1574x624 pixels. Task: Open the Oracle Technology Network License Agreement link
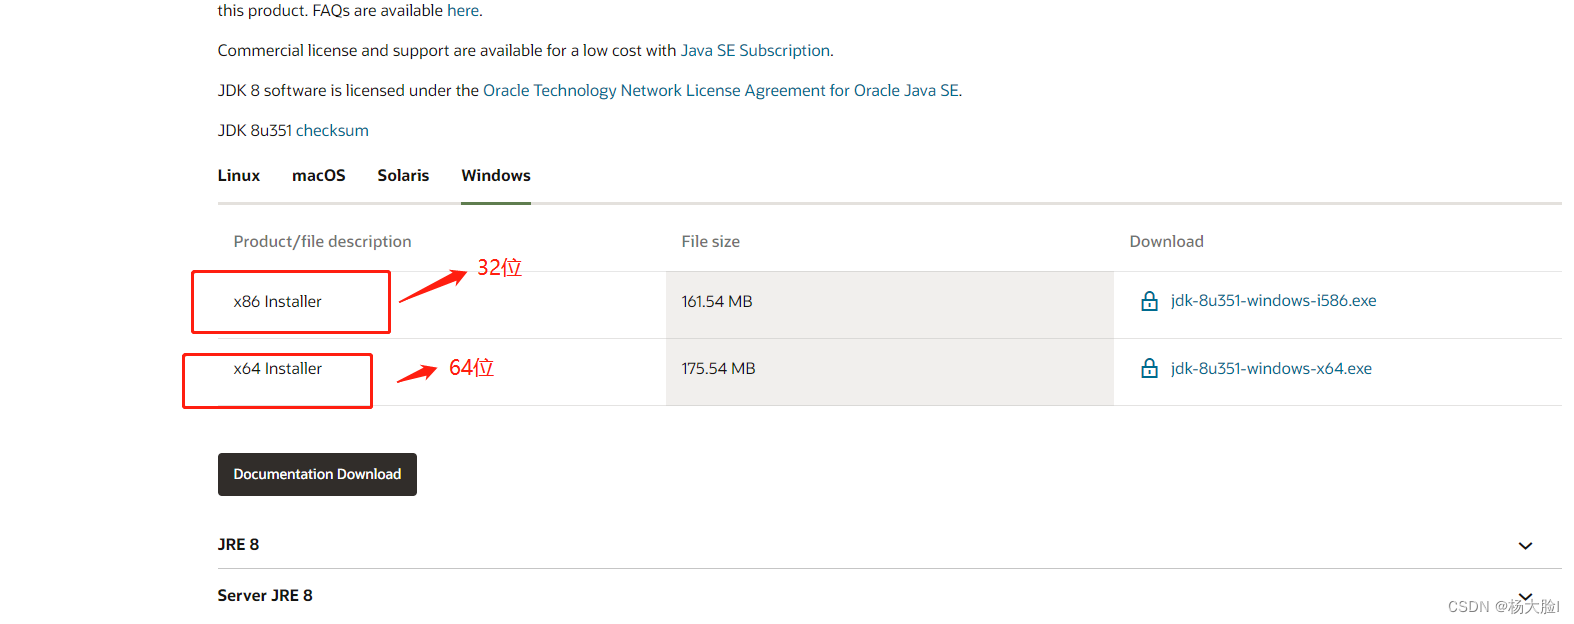click(720, 91)
